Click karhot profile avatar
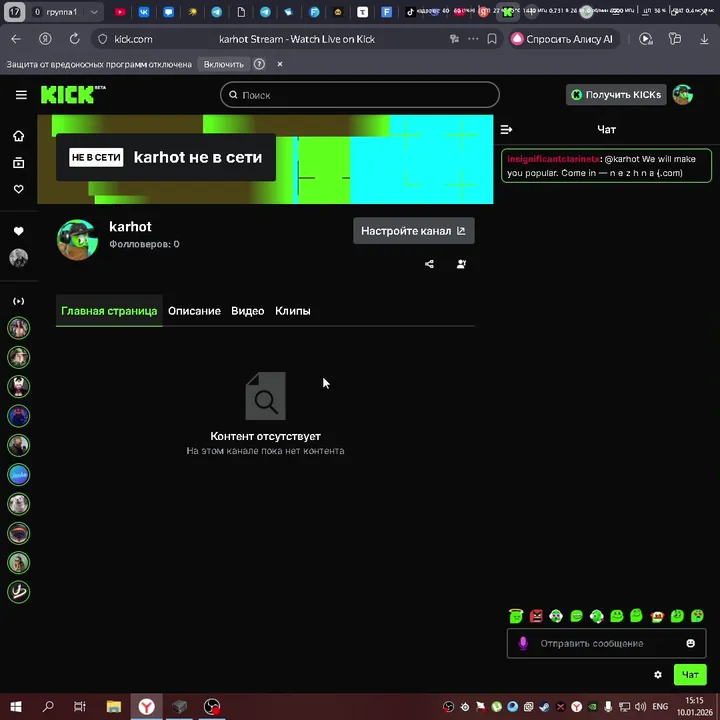The width and height of the screenshot is (720, 720). click(x=77, y=240)
